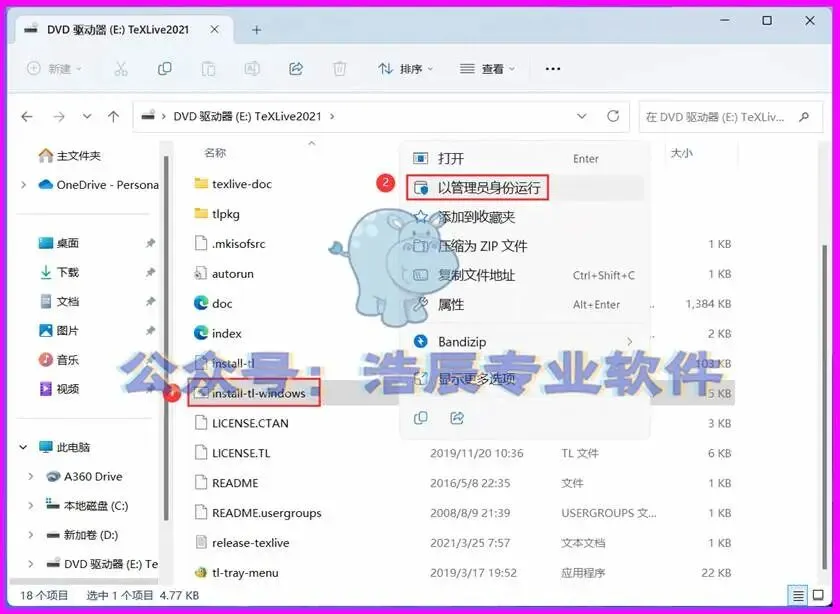This screenshot has height=614, width=840.
Task: Open Pictures (图片) in sidebar
Action: [x=59, y=331]
